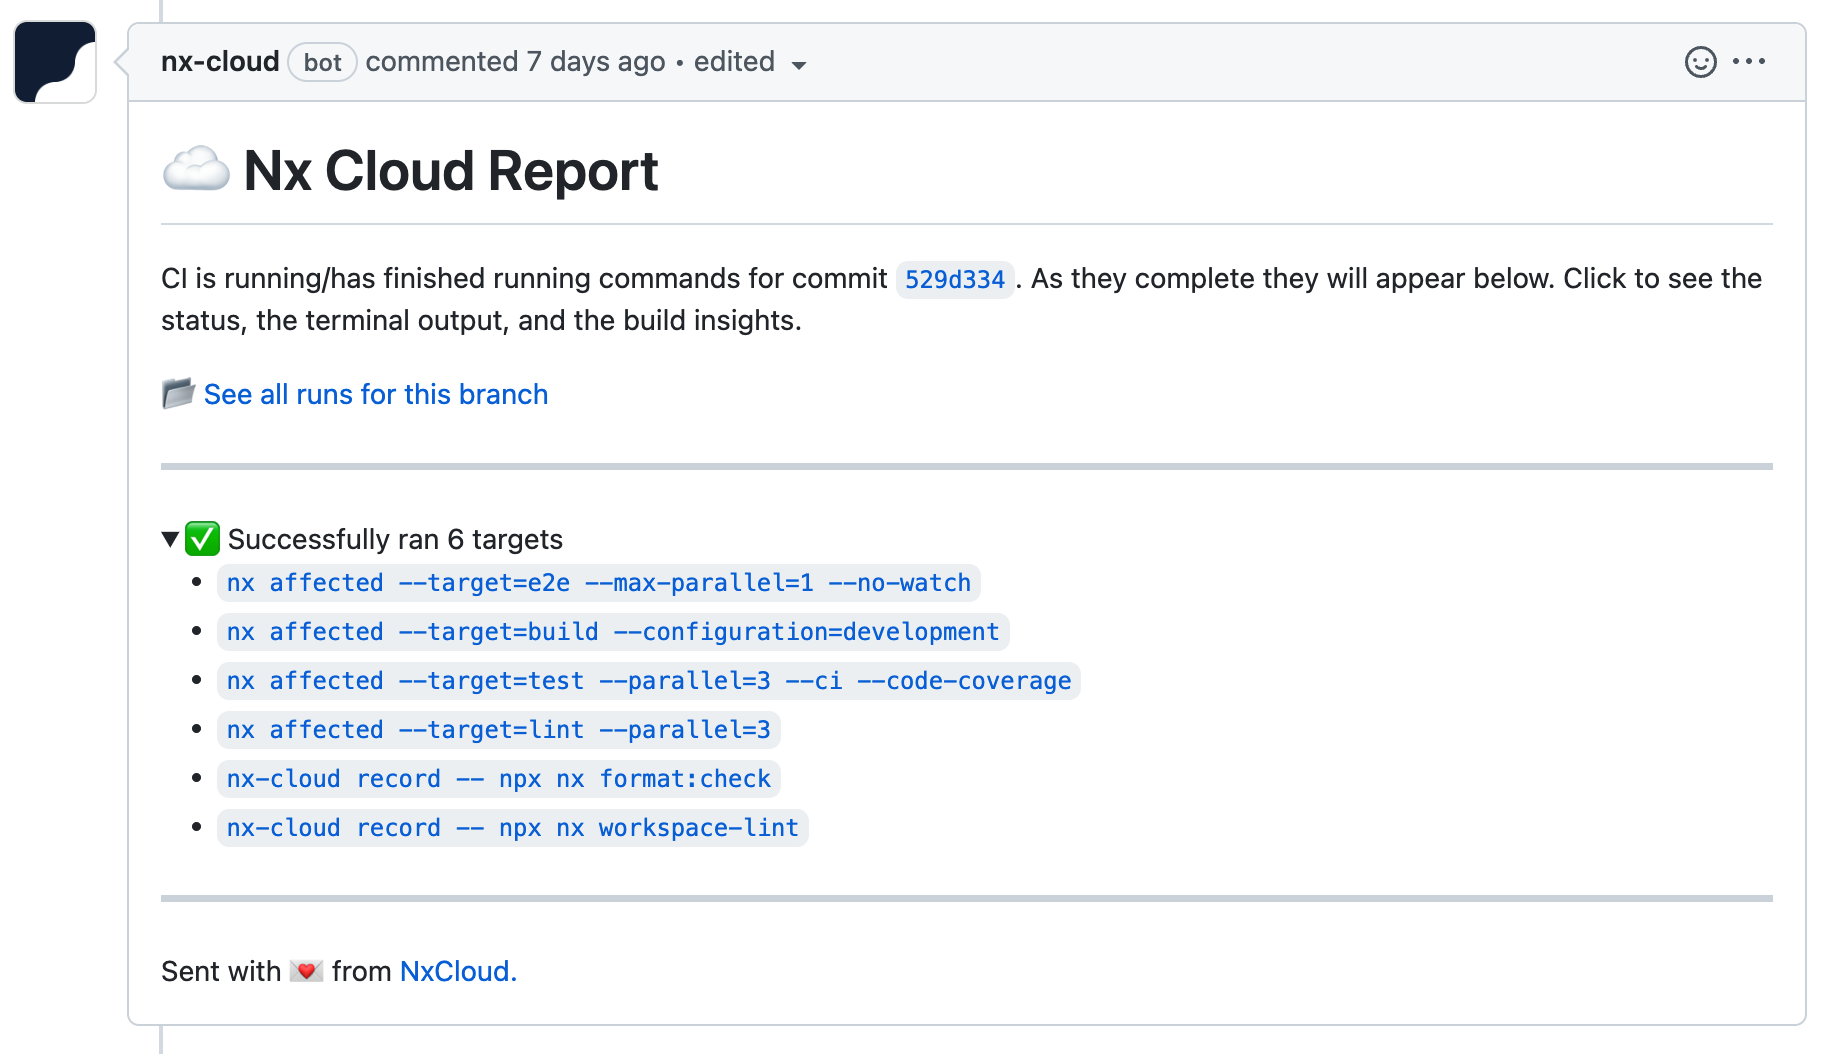
Task: Open commit 529d334 details
Action: click(954, 280)
